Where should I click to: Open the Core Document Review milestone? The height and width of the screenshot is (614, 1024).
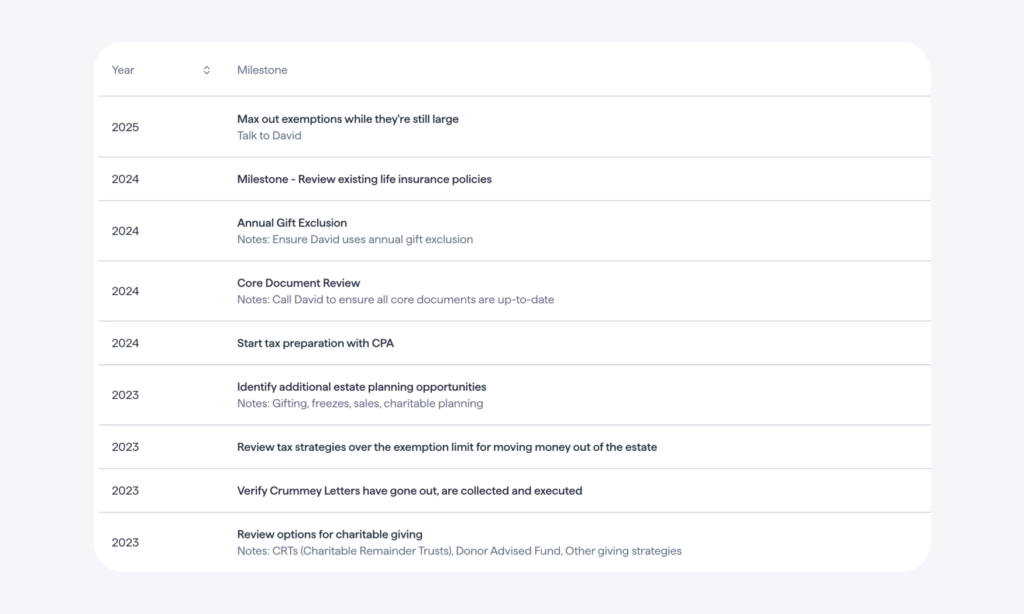pos(298,283)
